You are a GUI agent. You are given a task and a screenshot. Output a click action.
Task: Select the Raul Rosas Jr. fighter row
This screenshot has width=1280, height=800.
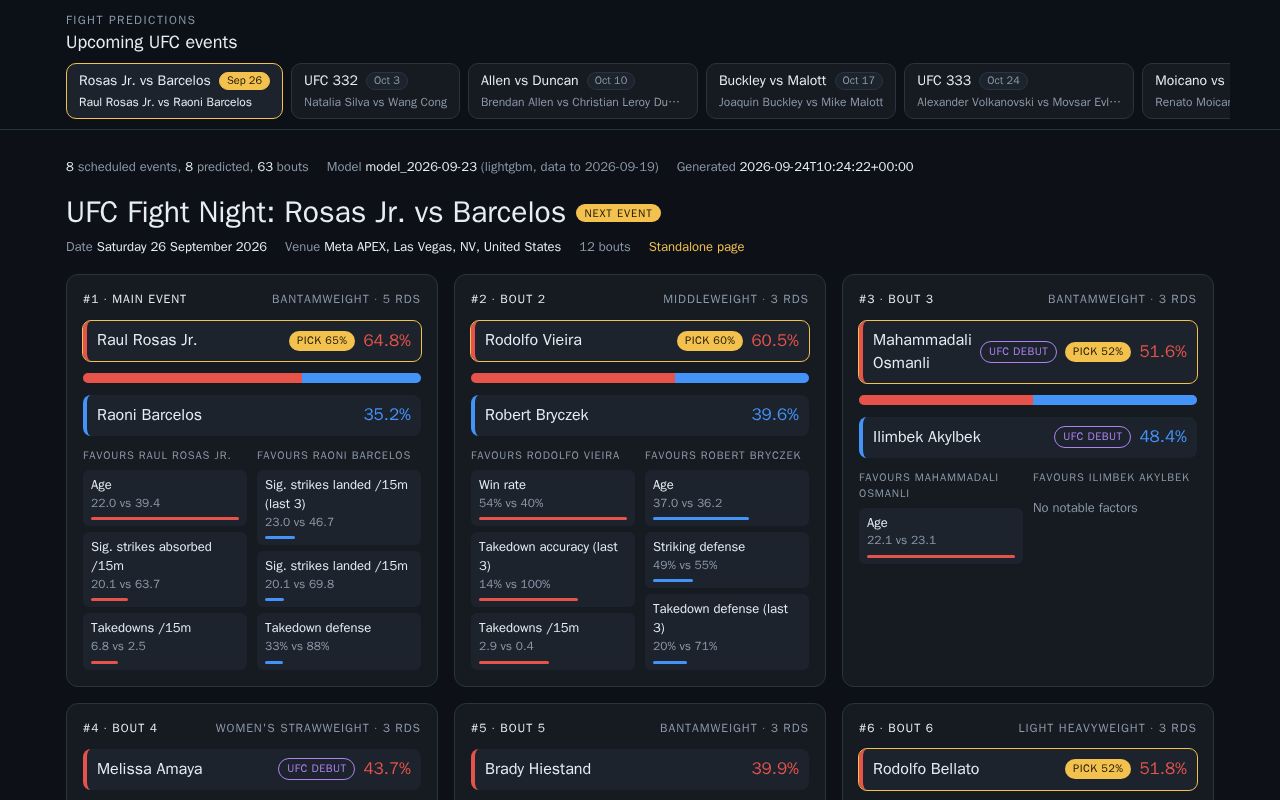click(x=252, y=341)
